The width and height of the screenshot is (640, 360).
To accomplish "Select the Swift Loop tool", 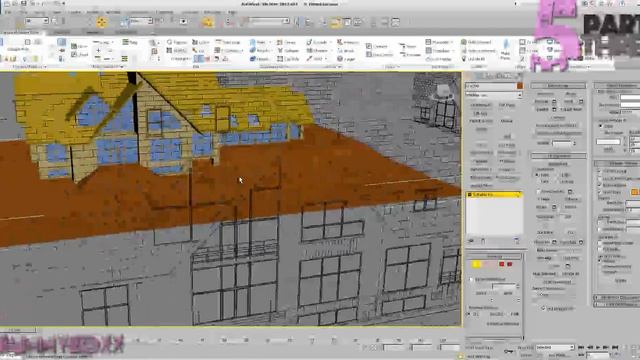I will [x=227, y=42].
